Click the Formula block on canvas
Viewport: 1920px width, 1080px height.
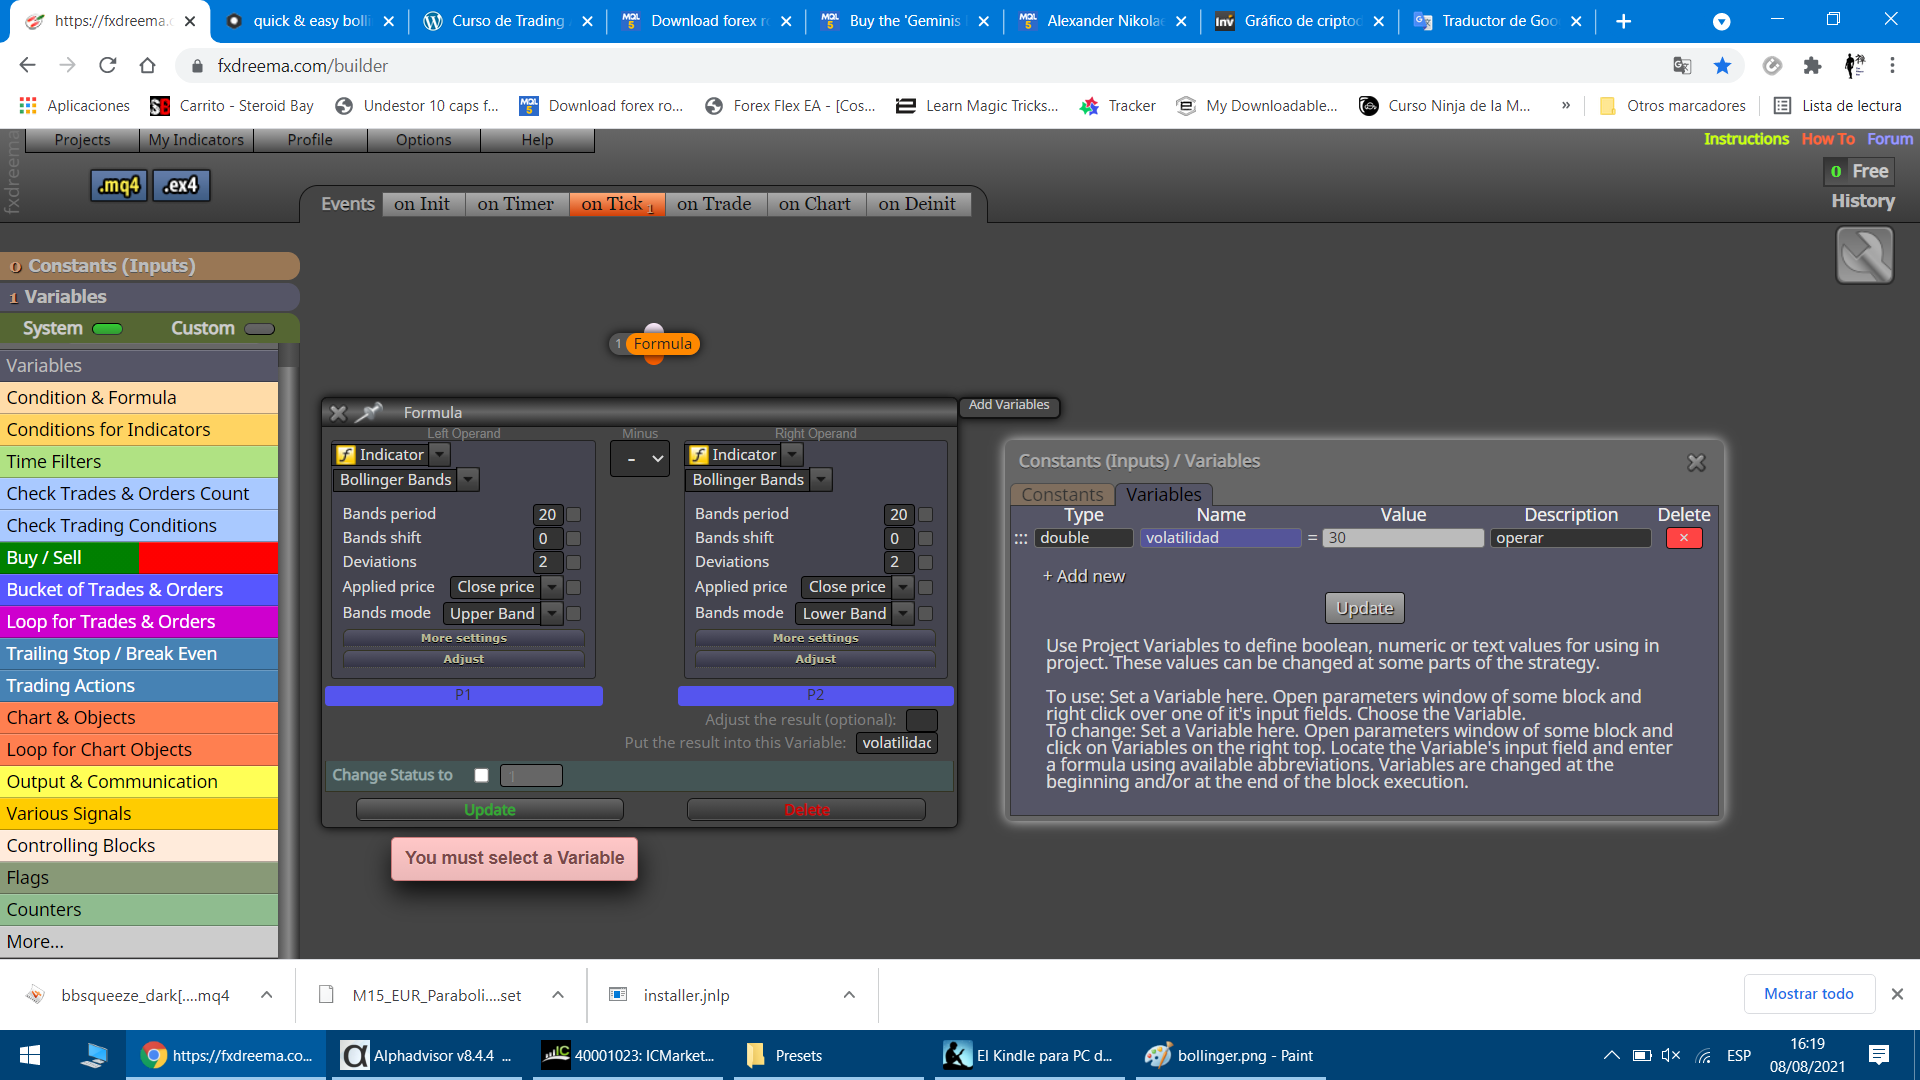(x=661, y=344)
